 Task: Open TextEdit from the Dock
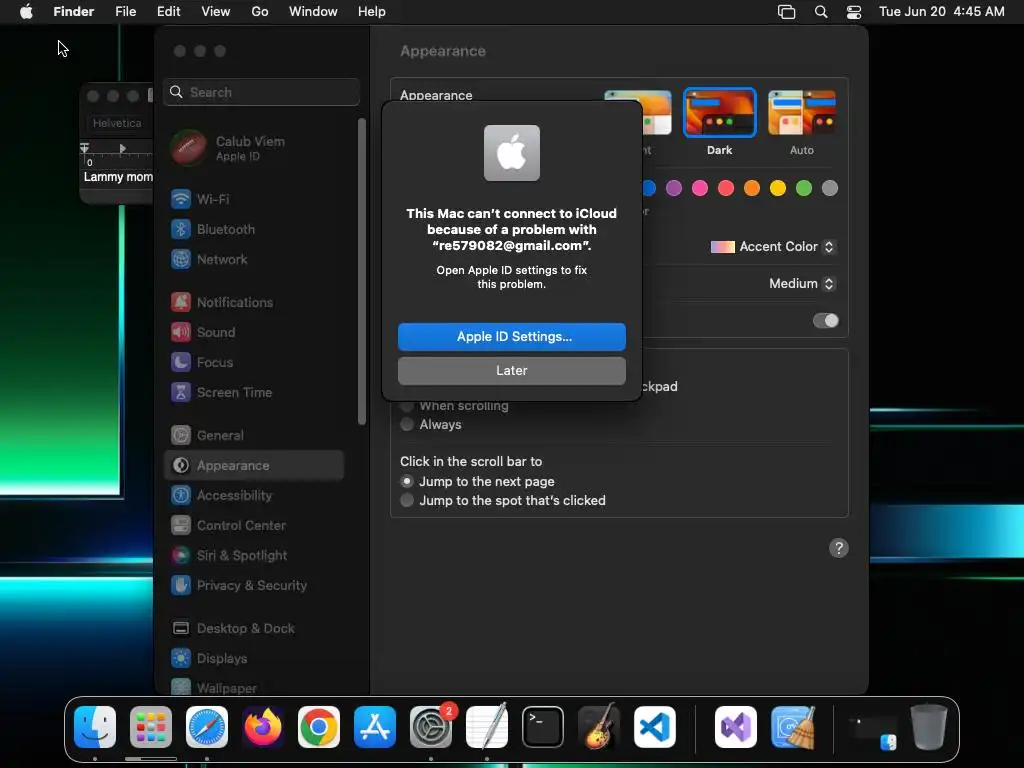[x=487, y=727]
